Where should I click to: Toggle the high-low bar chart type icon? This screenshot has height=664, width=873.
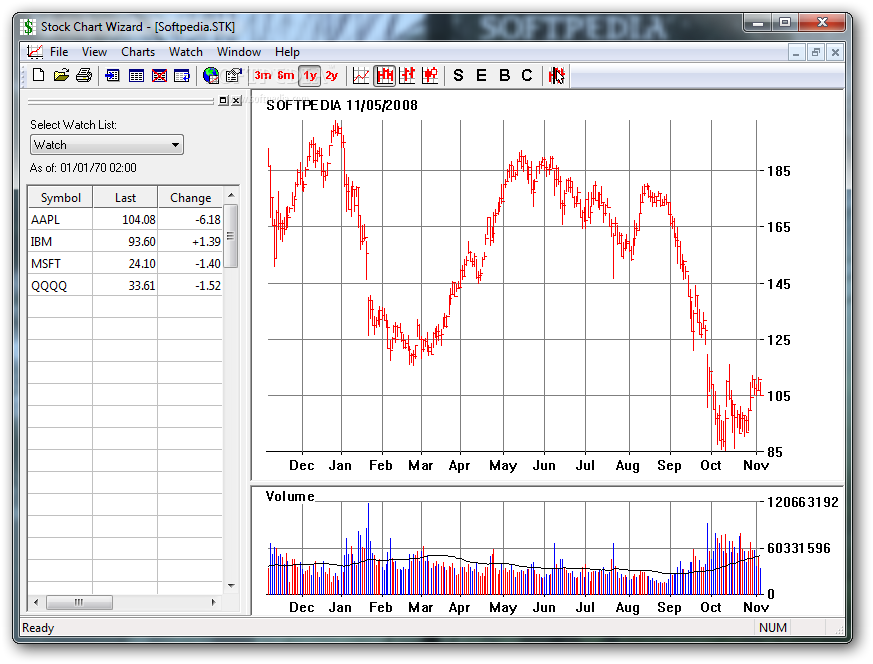384,75
